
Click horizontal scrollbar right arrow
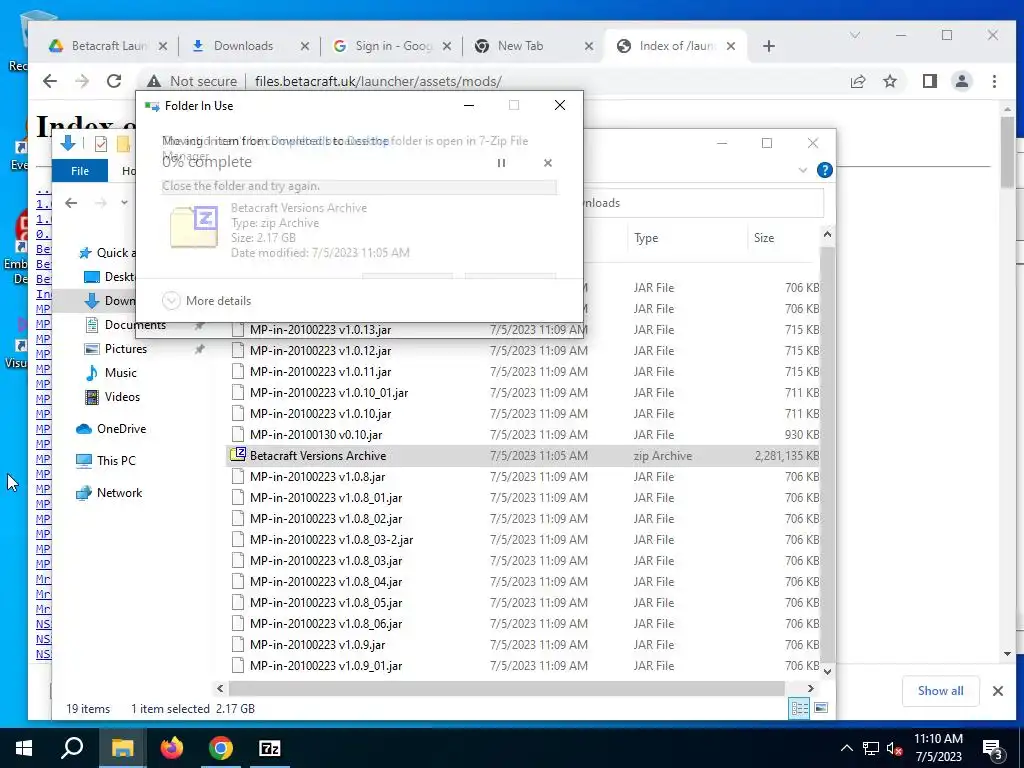click(x=810, y=688)
